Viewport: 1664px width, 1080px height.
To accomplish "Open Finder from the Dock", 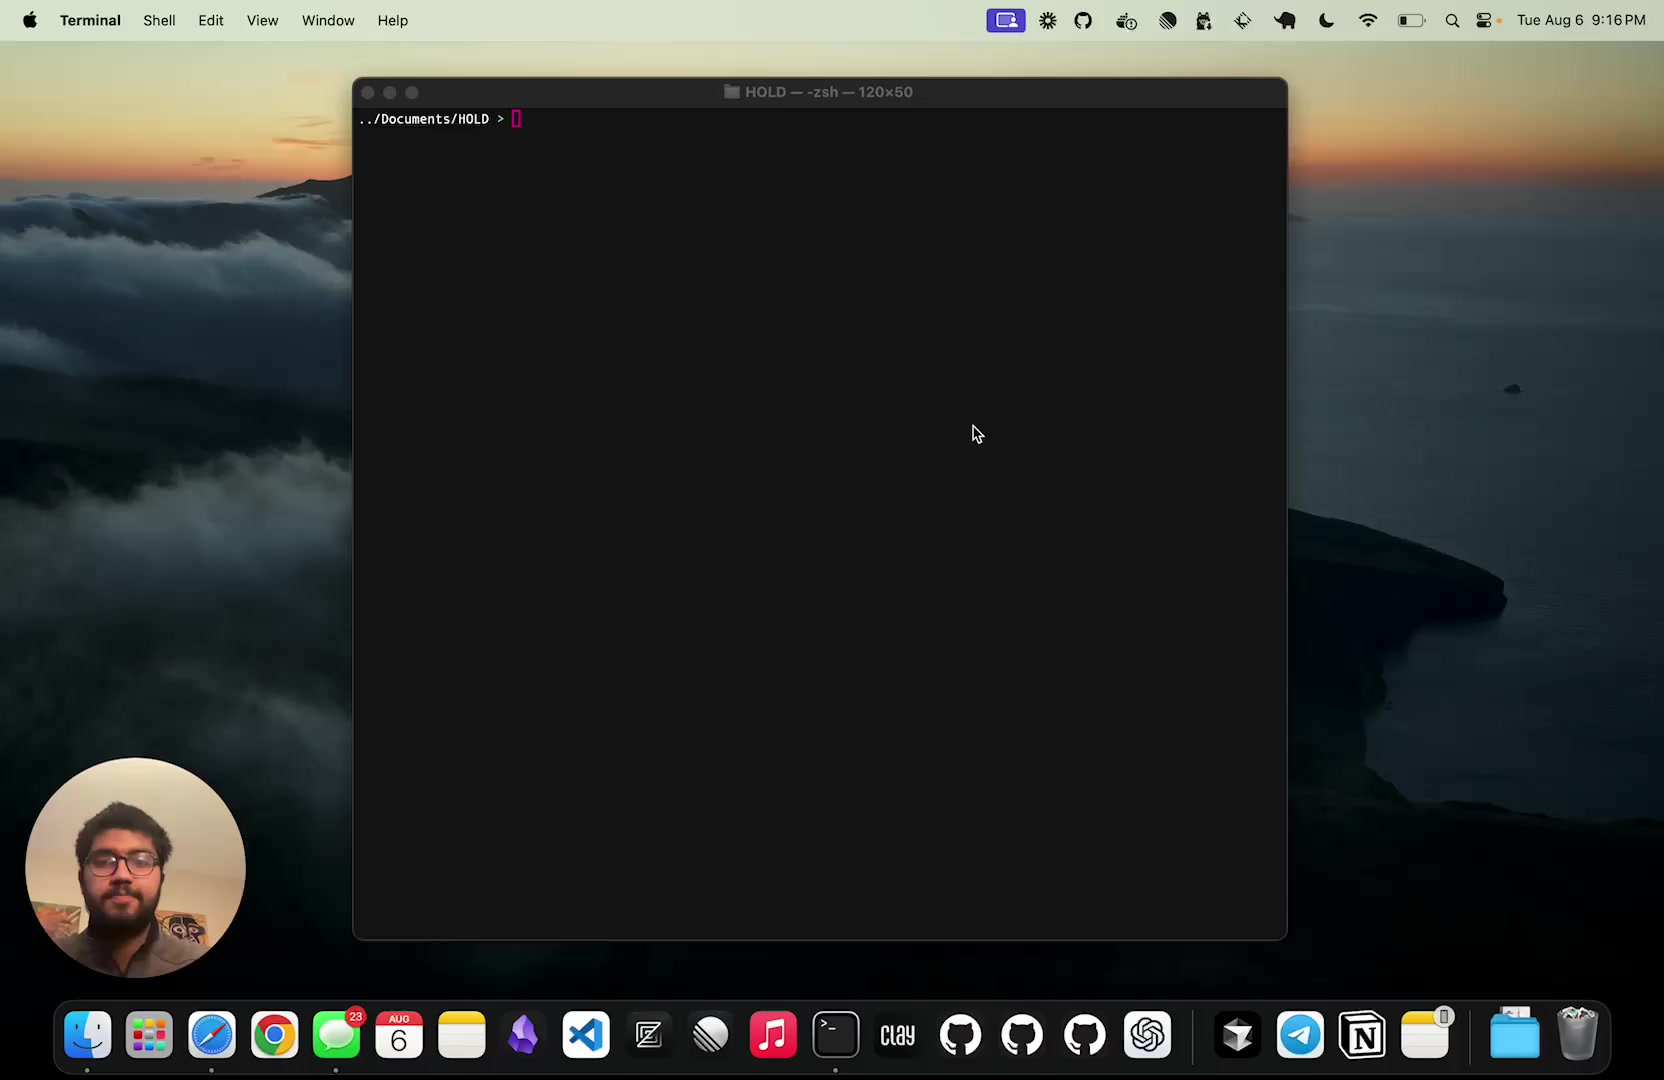I will pos(87,1035).
